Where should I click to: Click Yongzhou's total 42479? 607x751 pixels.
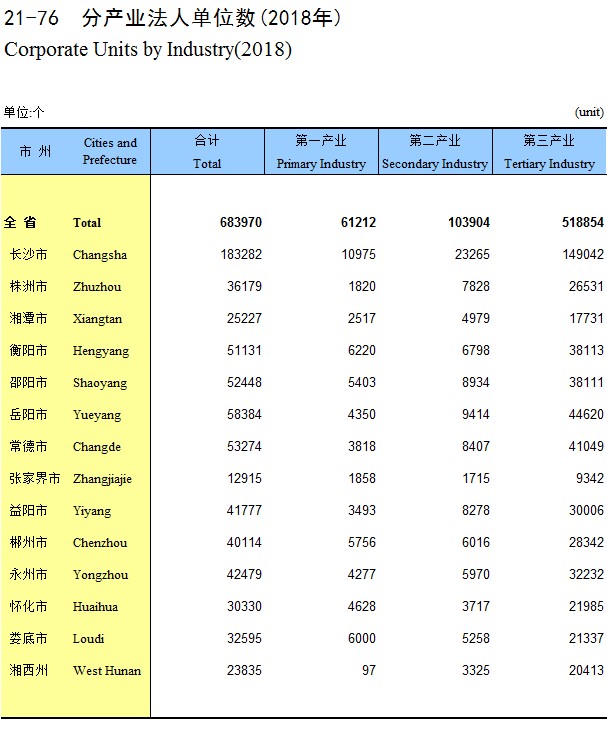[244, 575]
